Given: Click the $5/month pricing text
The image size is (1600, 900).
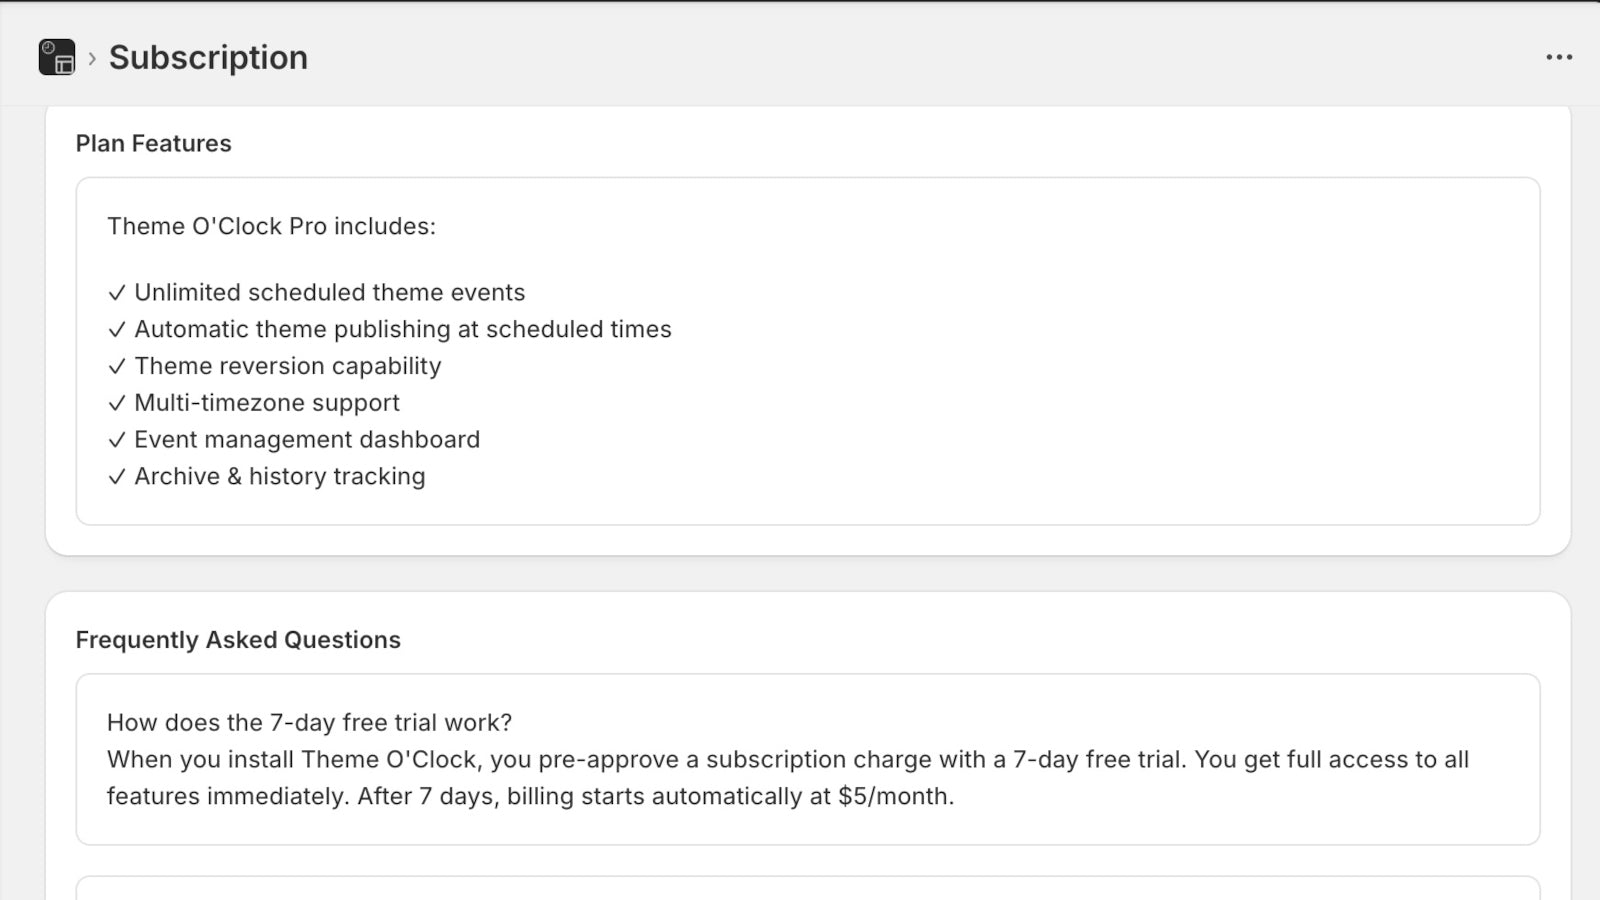Looking at the screenshot, I should coord(897,797).
